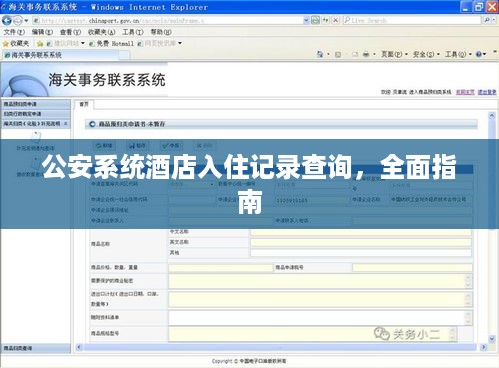Click the RSS feeds icon in command bar
This screenshot has width=499, height=368.
[x=338, y=54]
